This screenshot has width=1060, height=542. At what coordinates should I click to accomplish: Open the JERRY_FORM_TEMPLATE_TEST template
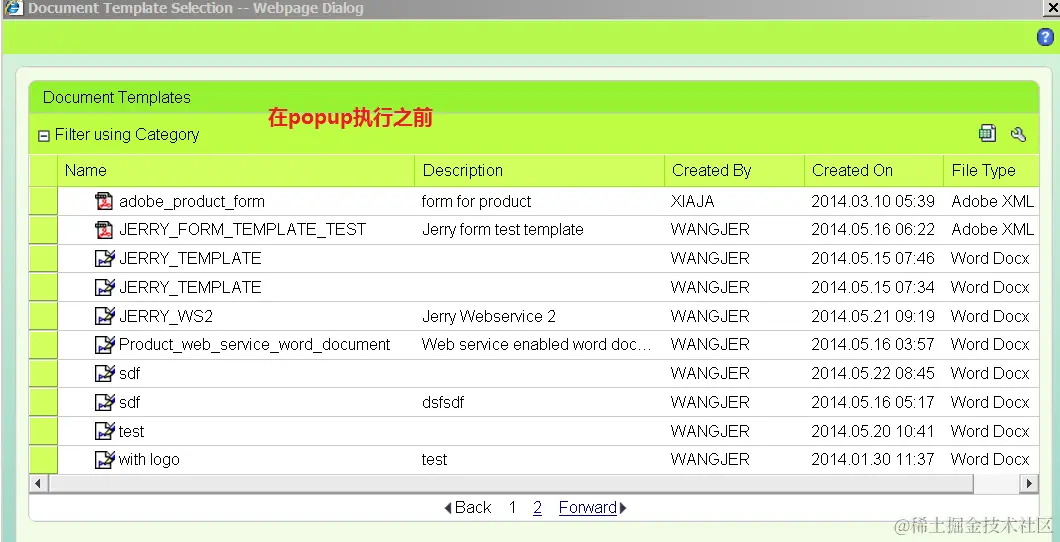tap(242, 230)
